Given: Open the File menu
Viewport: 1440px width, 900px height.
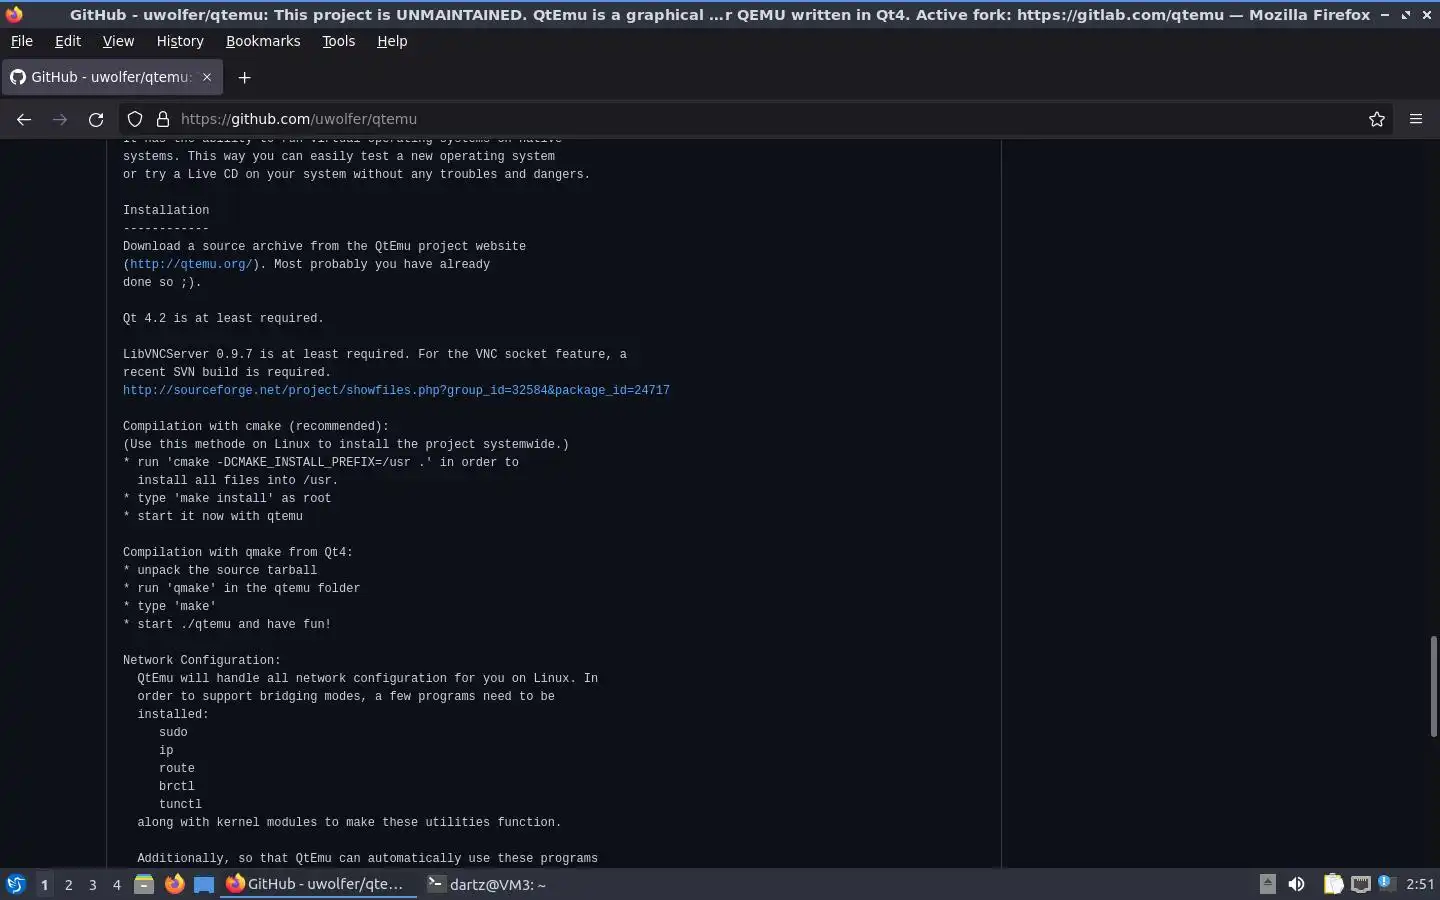Looking at the screenshot, I should point(21,41).
